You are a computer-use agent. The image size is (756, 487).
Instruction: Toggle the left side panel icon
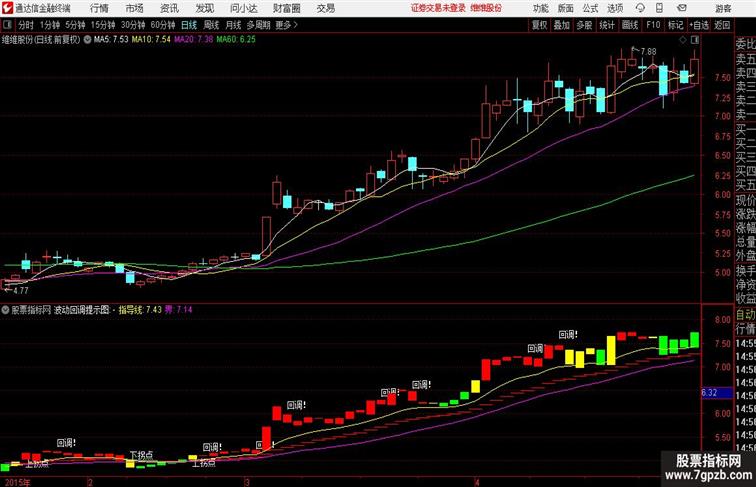coord(7,25)
